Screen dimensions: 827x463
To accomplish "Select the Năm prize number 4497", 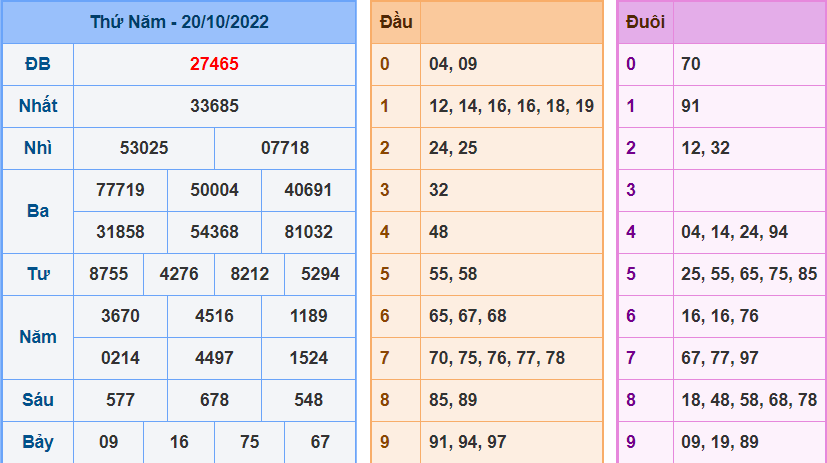I will pos(214,358).
